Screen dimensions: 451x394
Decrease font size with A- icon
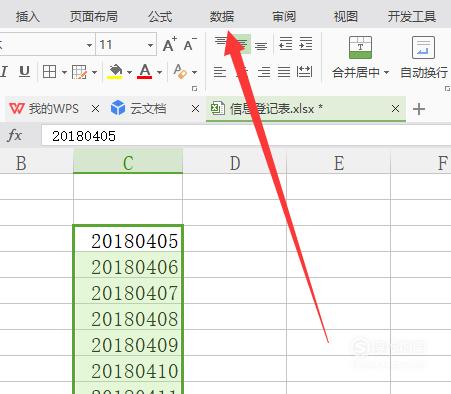[190, 44]
